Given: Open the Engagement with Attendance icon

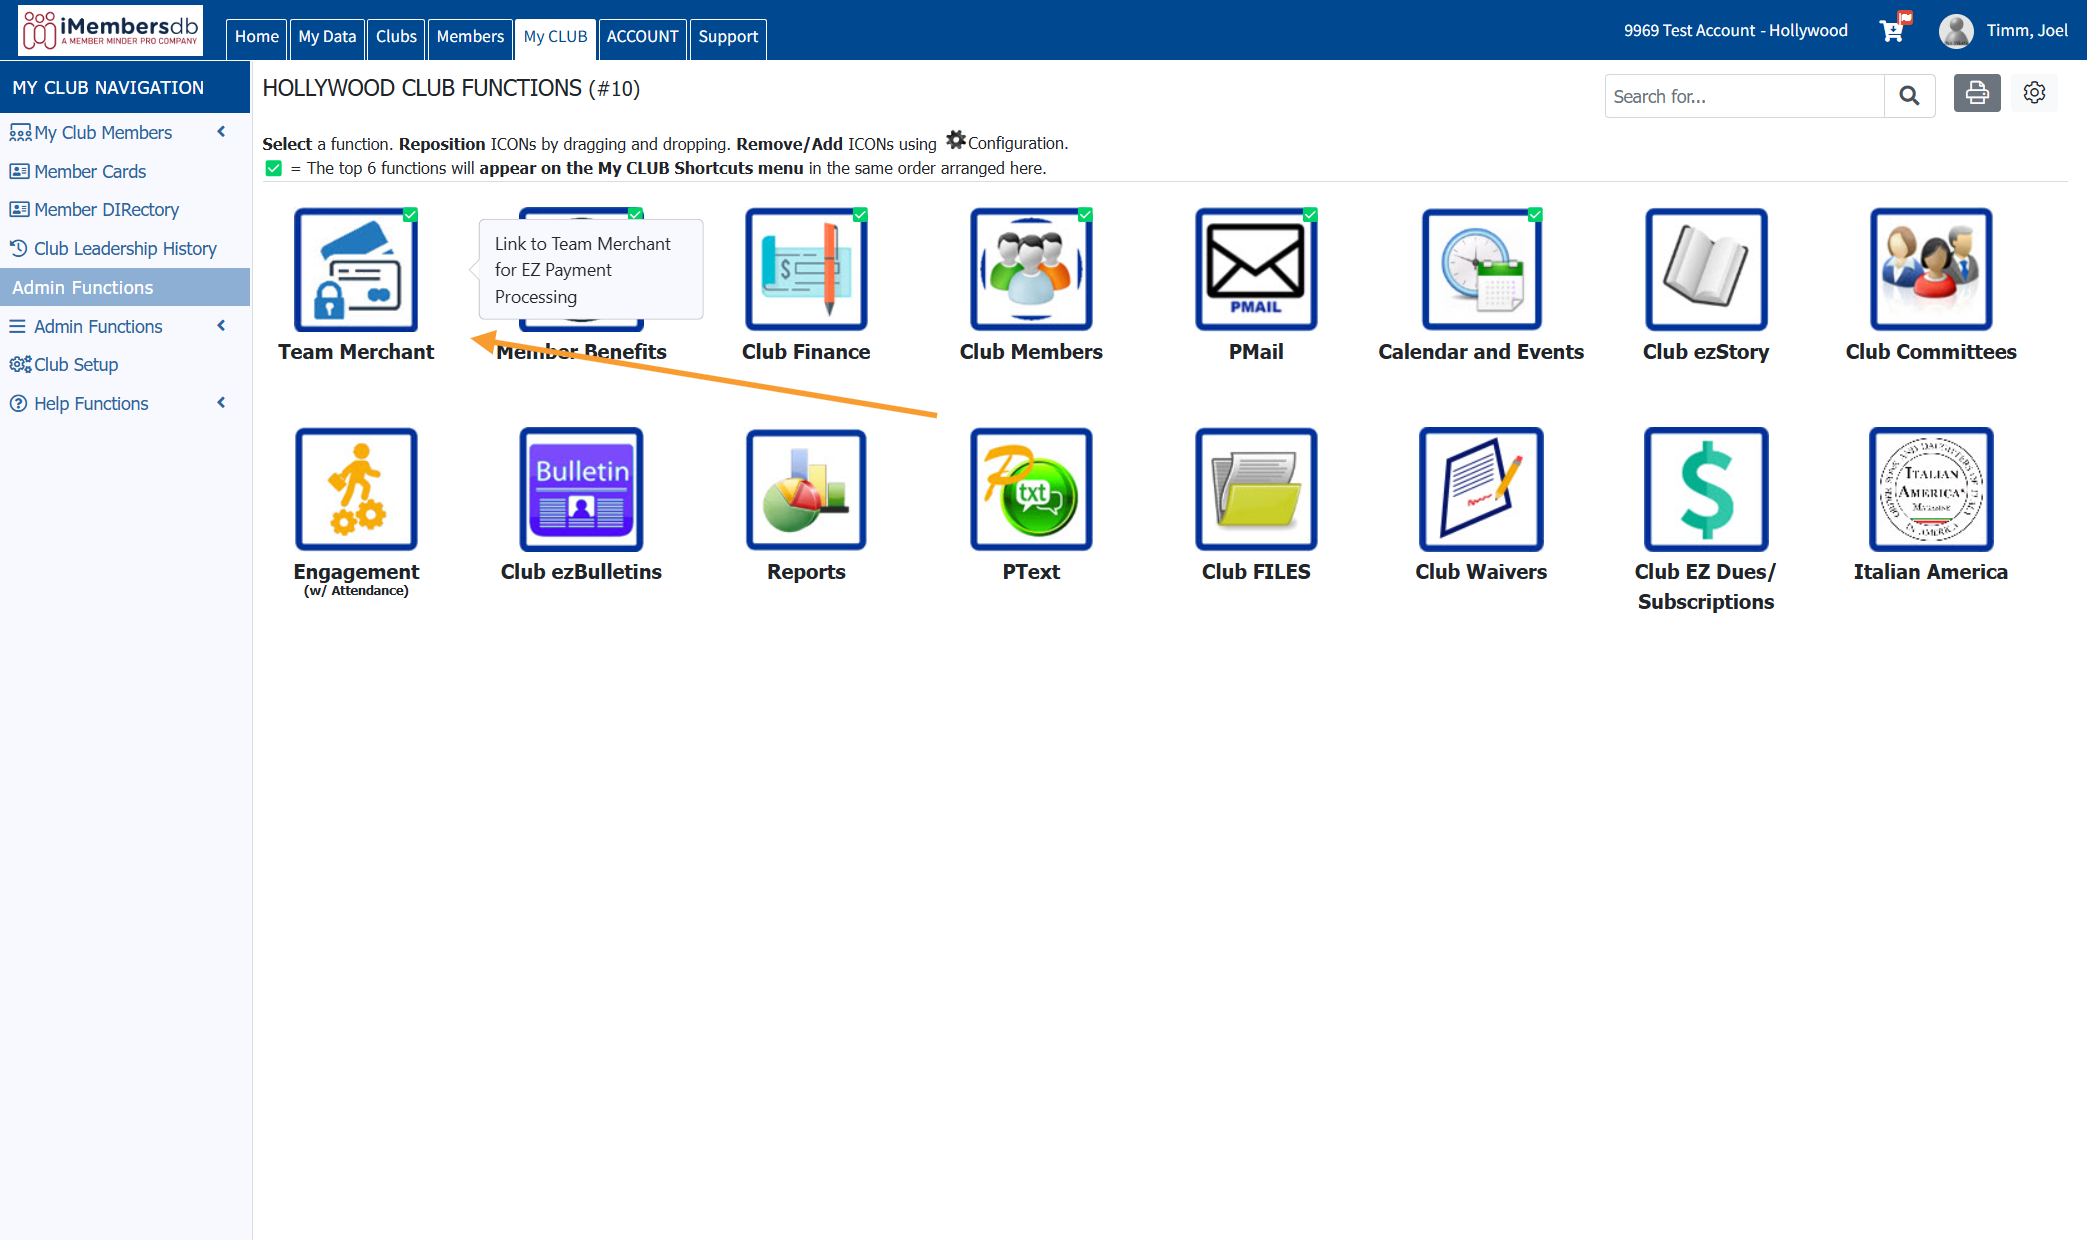Looking at the screenshot, I should (x=356, y=490).
